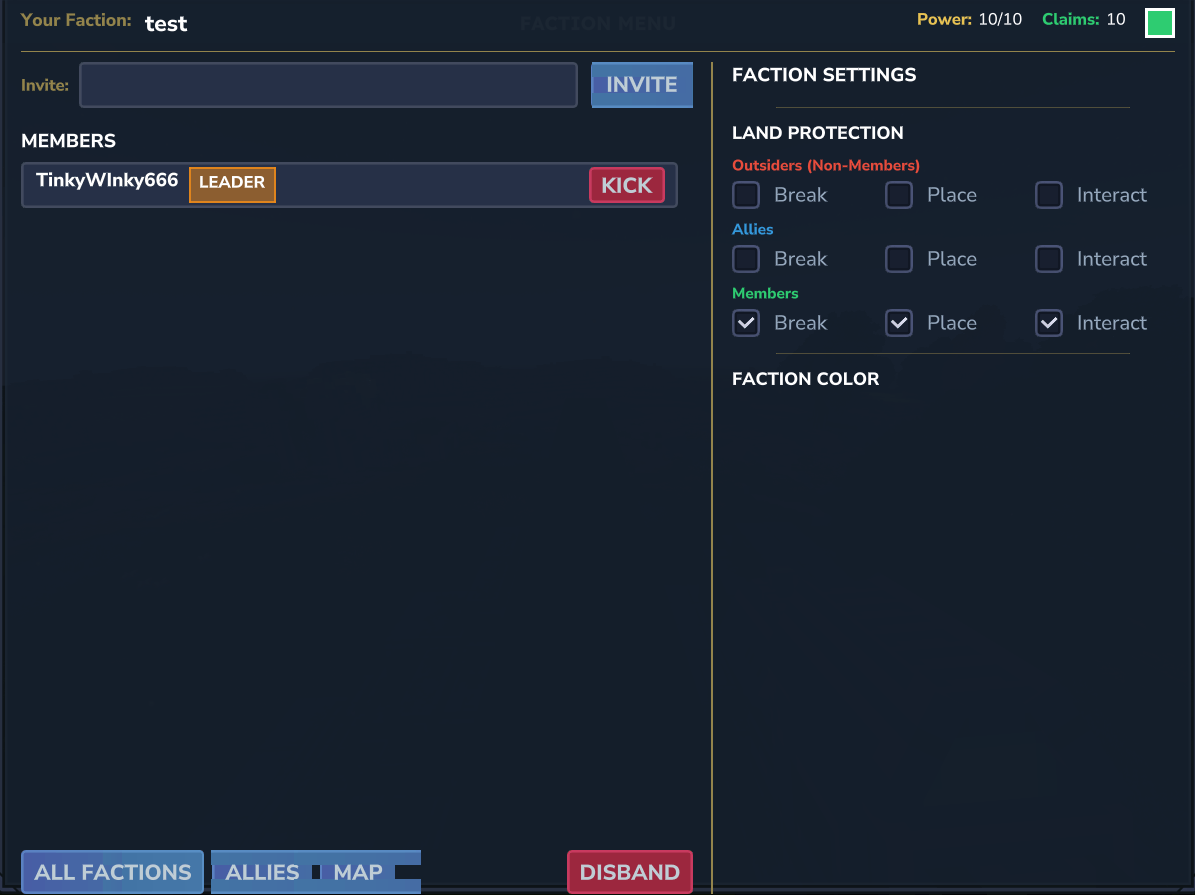1195x895 pixels.
Task: Switch to the ALLIES view
Action: coord(262,872)
